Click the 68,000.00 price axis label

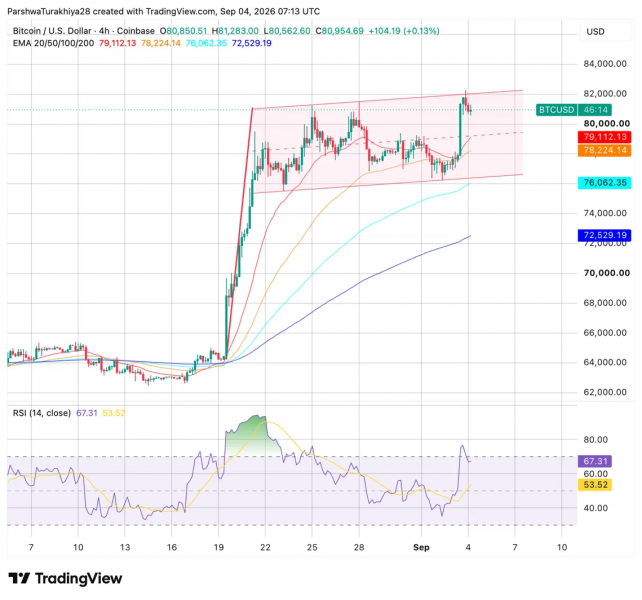coord(605,303)
